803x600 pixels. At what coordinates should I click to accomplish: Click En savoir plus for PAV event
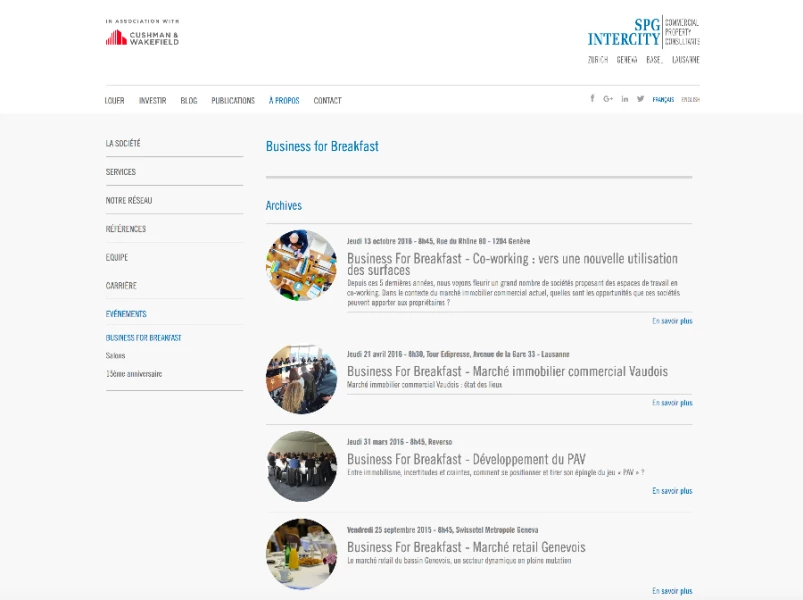tap(672, 491)
